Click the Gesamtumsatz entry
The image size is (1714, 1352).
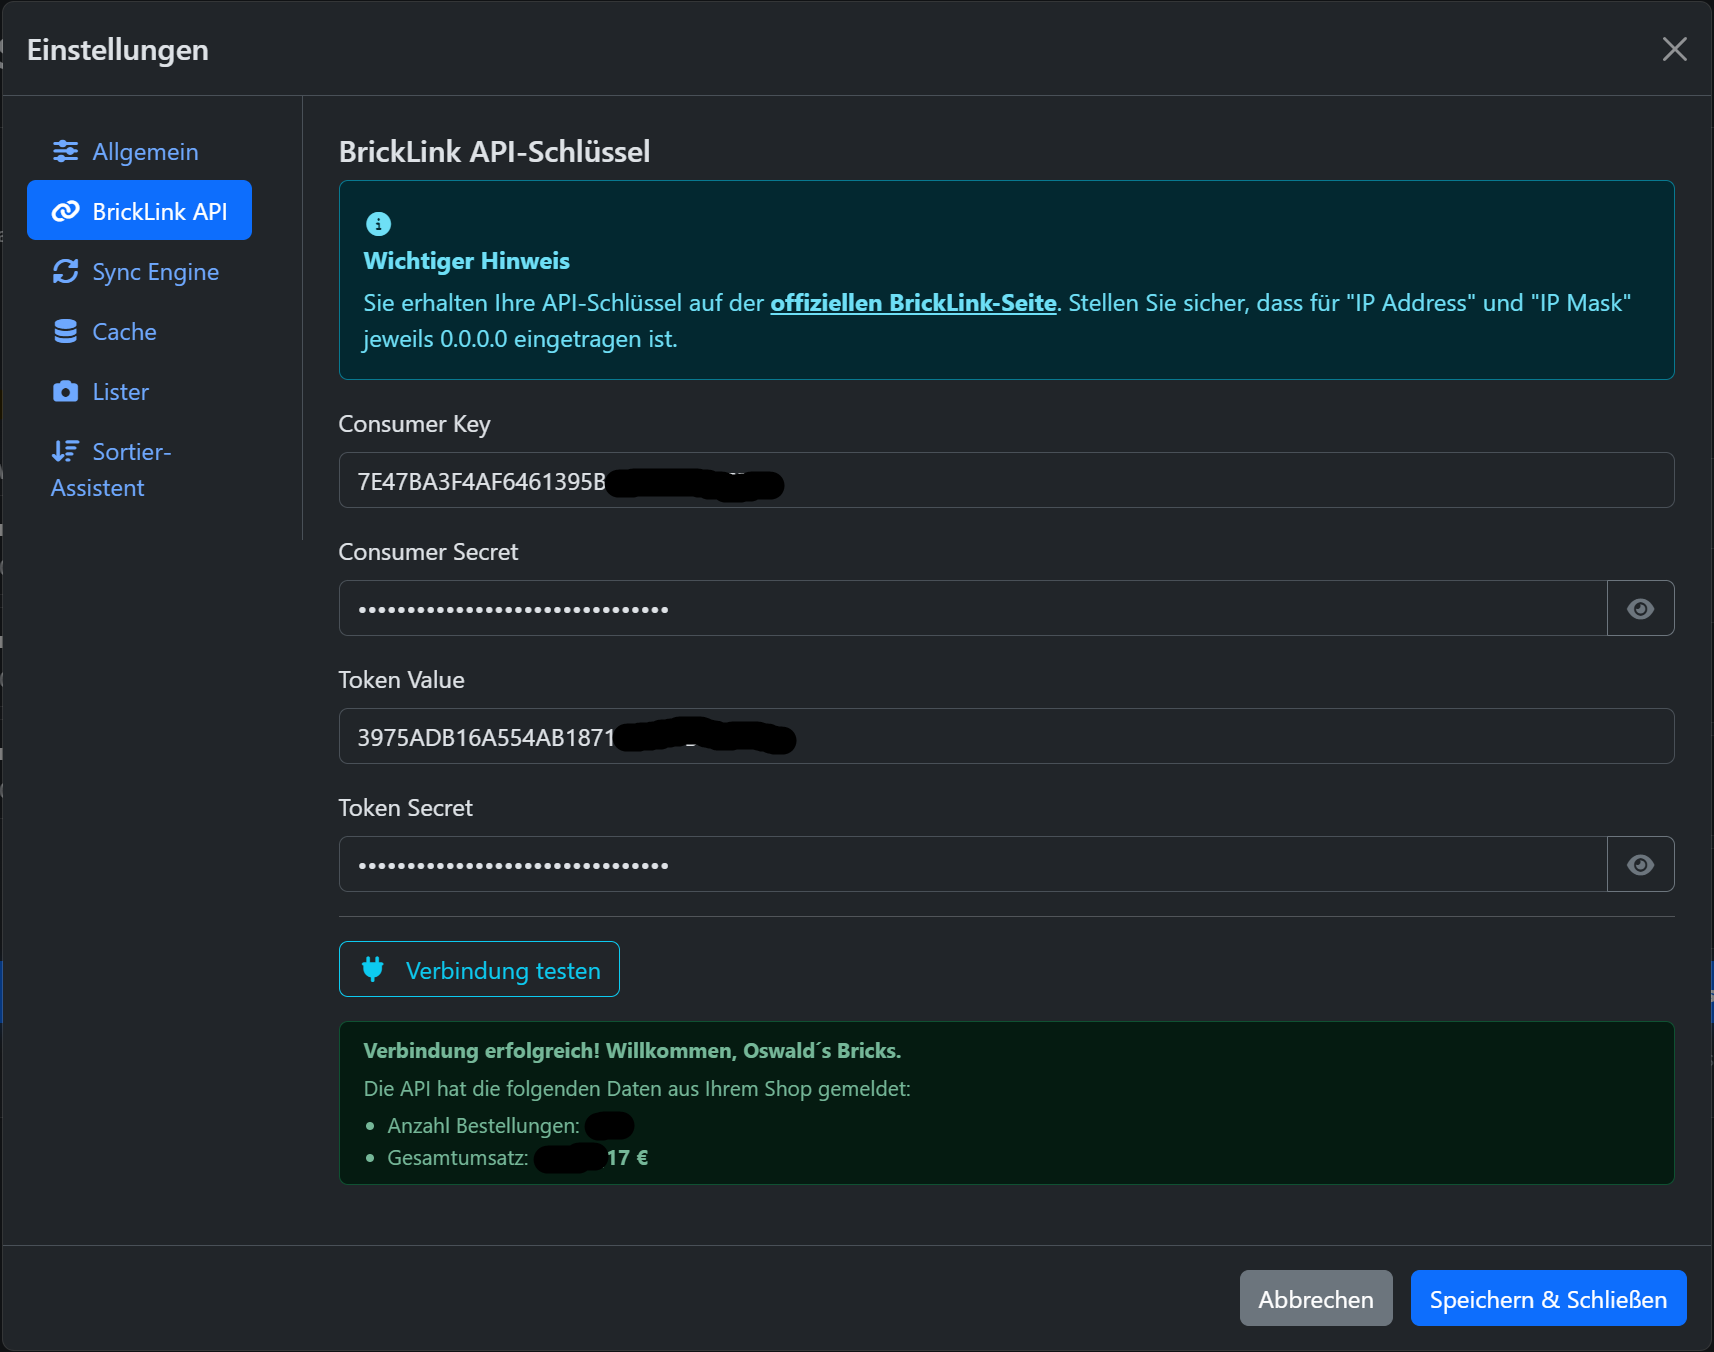tap(518, 1158)
